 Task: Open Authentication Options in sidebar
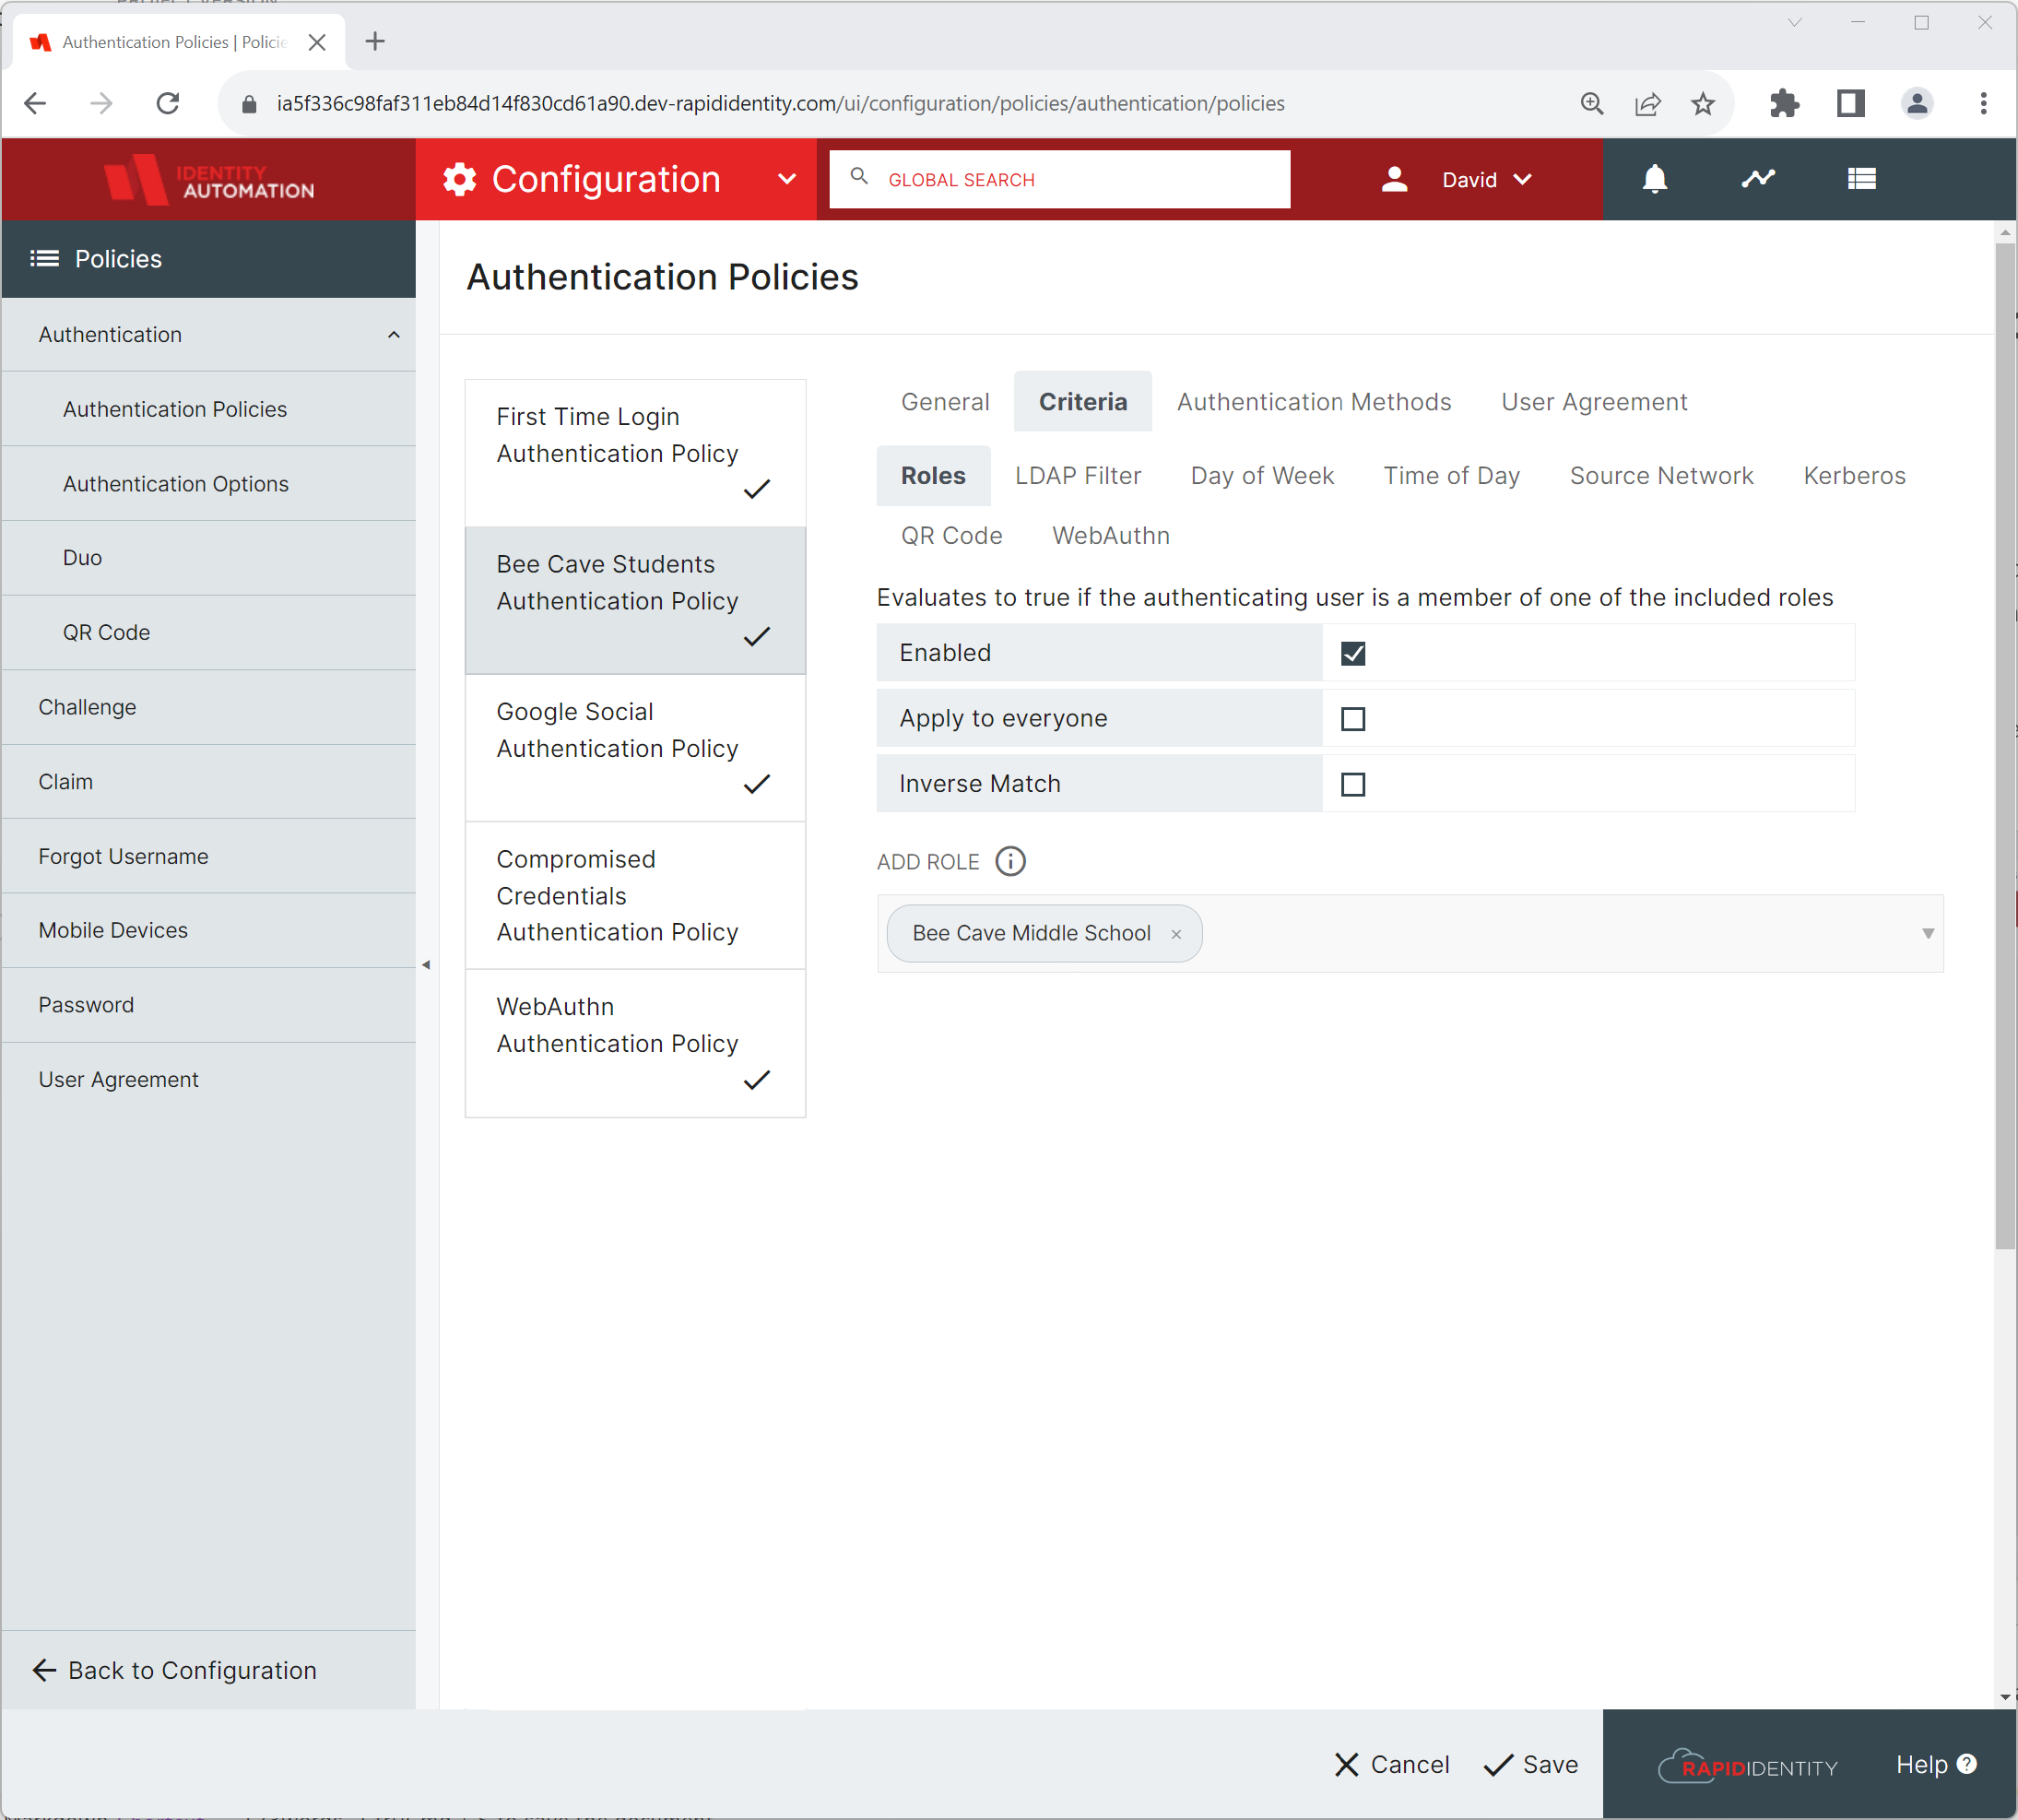pos(209,484)
